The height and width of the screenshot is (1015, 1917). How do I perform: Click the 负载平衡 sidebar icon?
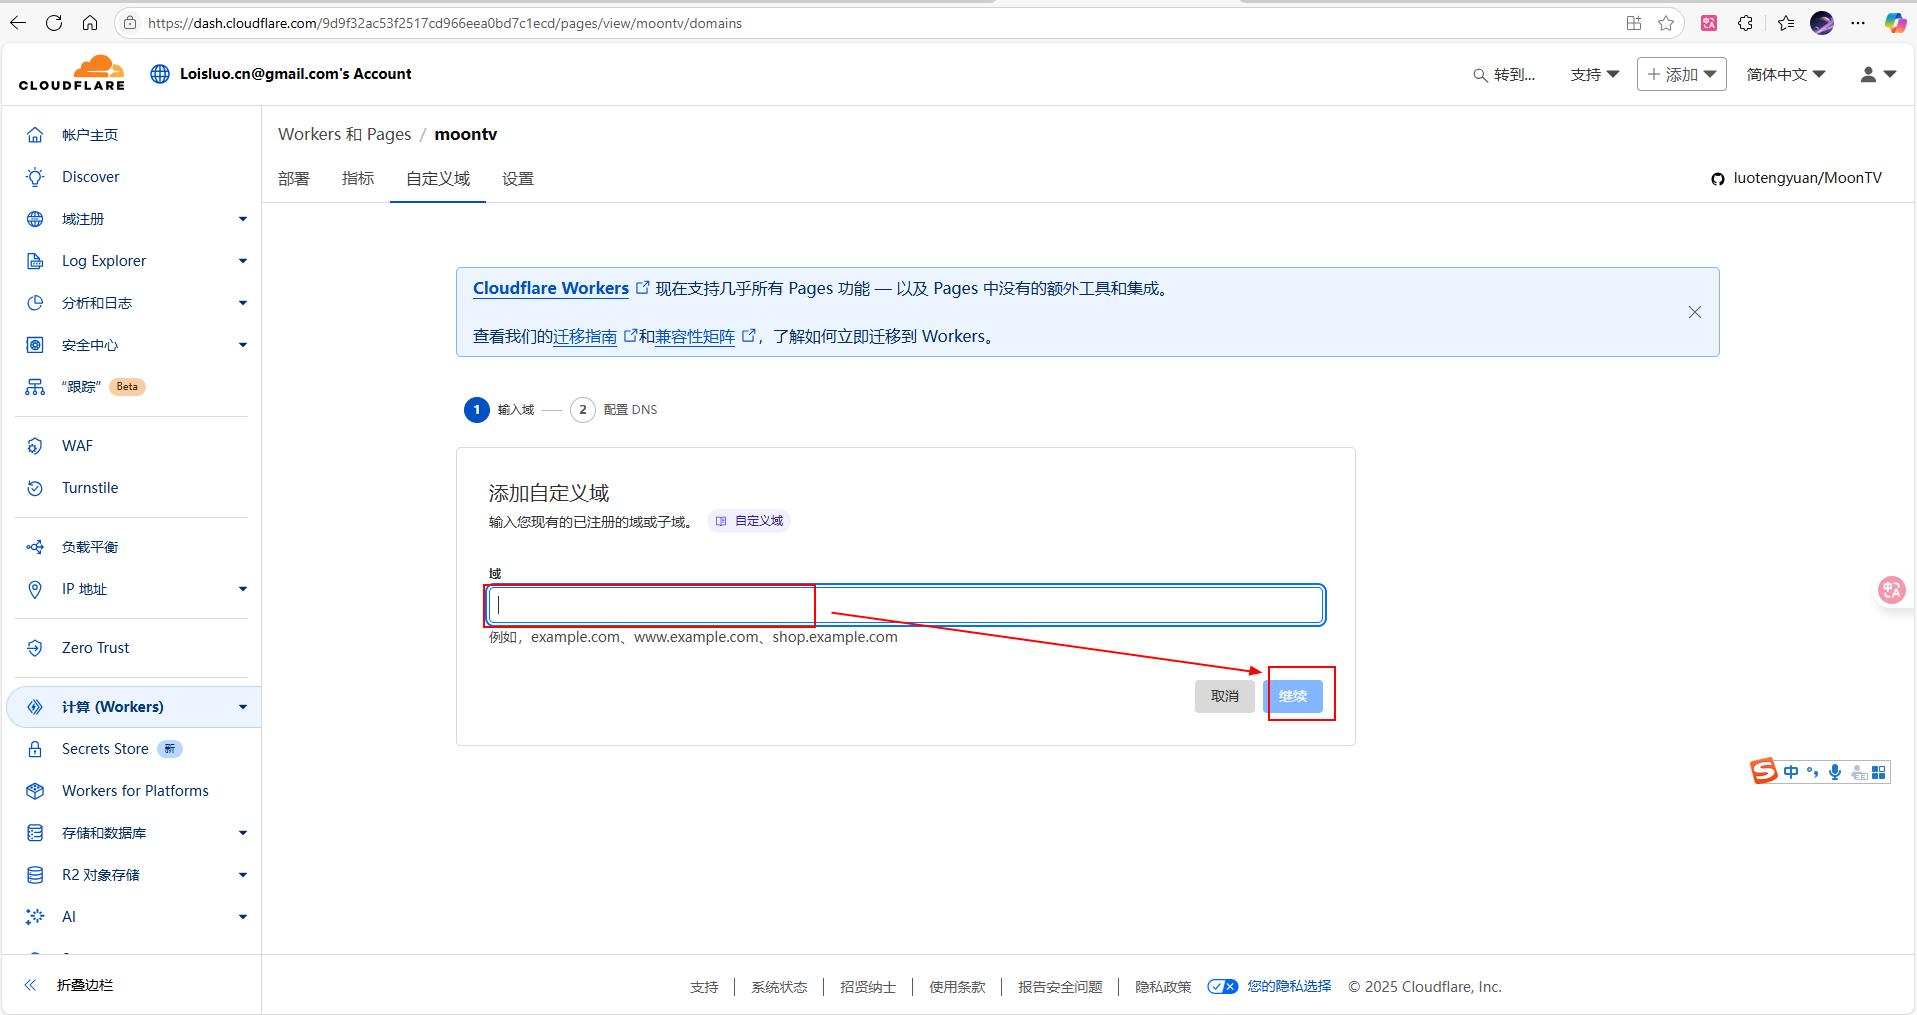click(35, 547)
